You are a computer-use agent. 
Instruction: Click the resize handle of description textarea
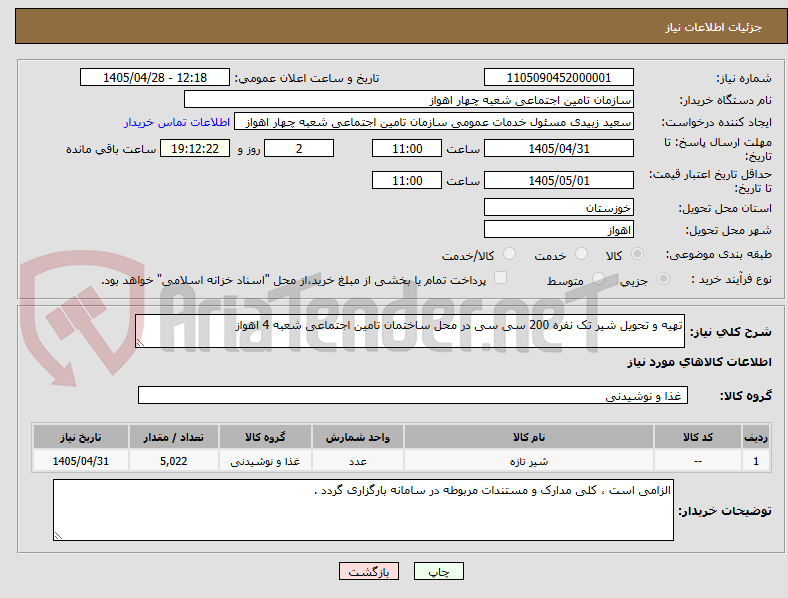coord(140,343)
